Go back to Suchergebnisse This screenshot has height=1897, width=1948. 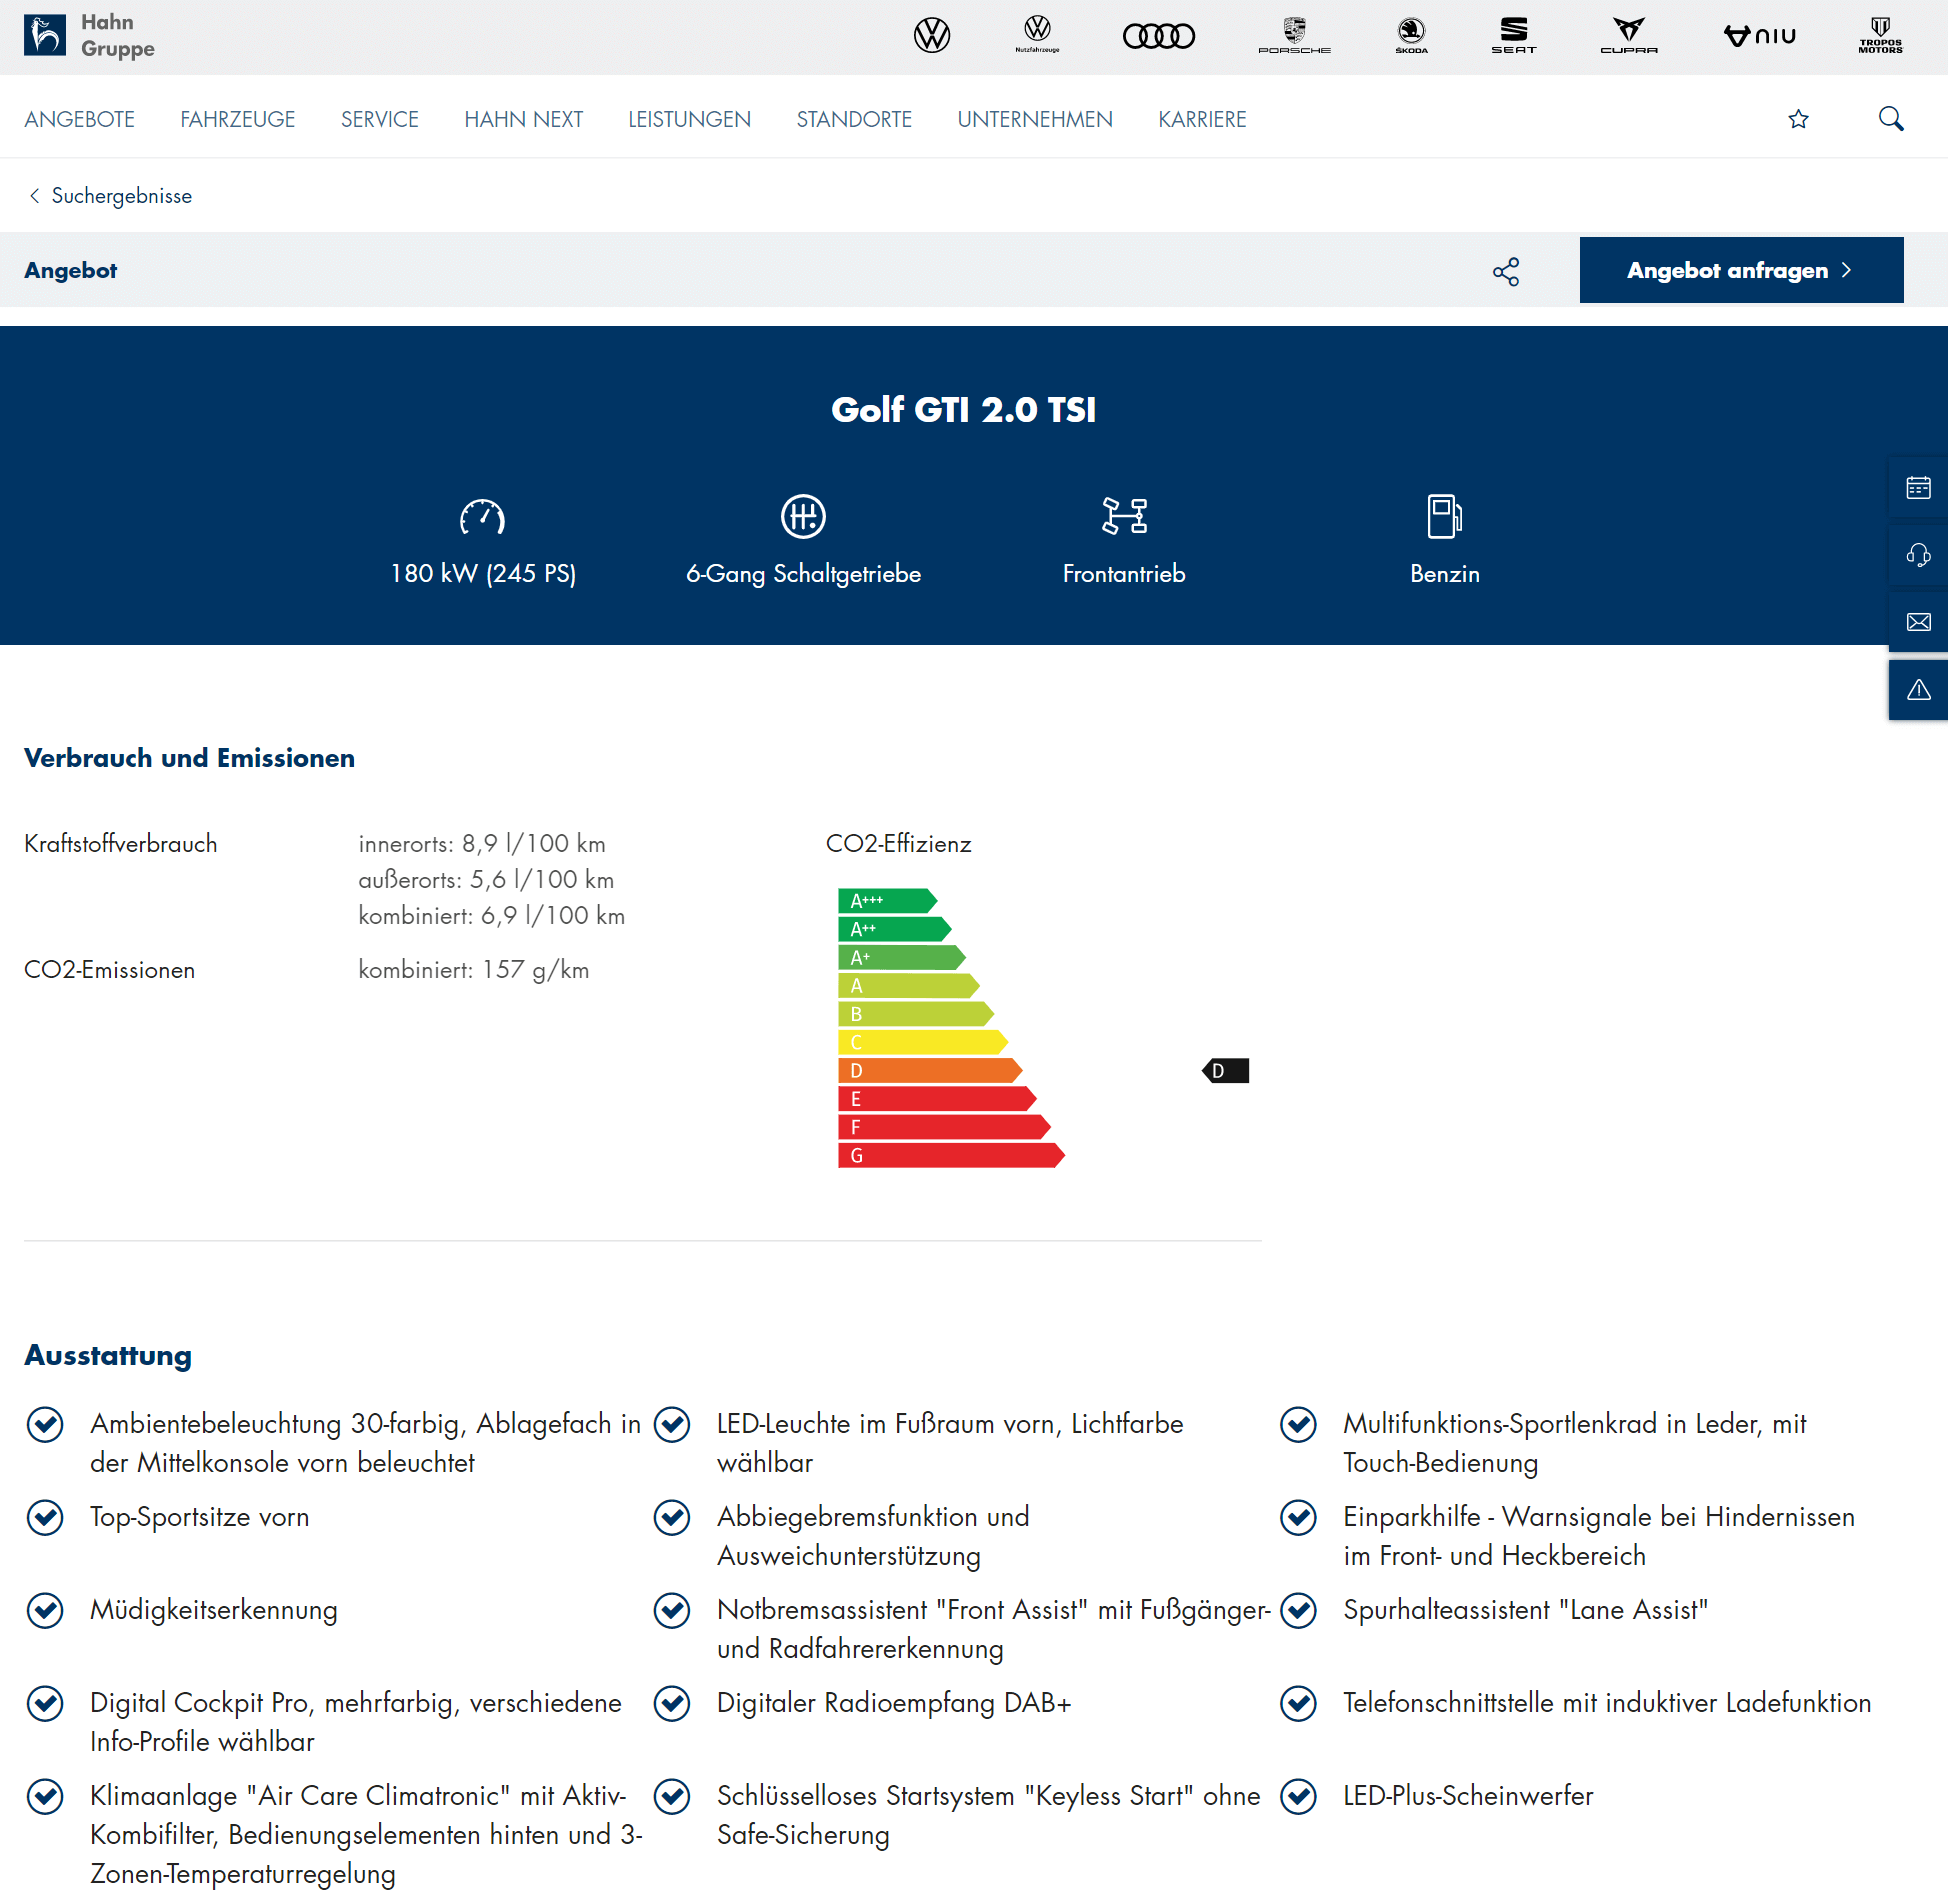(122, 196)
